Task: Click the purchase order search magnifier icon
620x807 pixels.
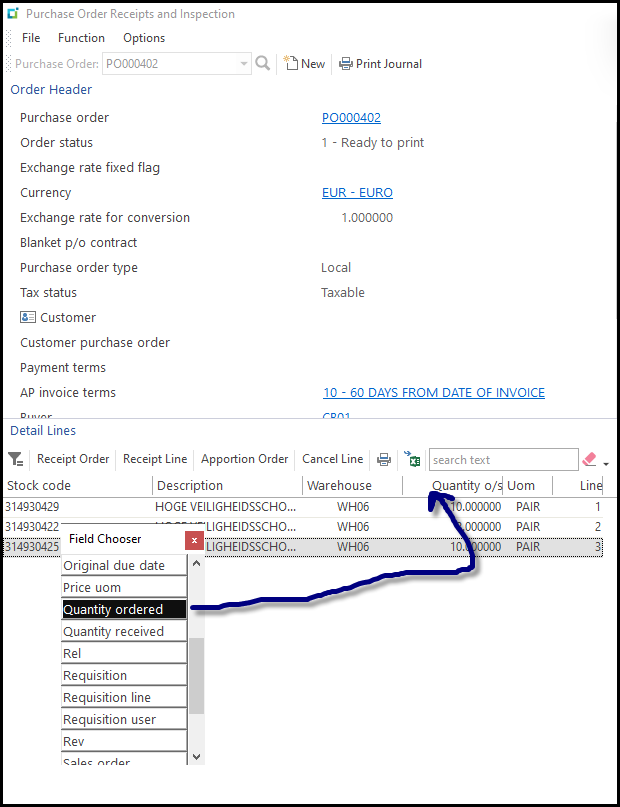Action: pyautogui.click(x=263, y=64)
